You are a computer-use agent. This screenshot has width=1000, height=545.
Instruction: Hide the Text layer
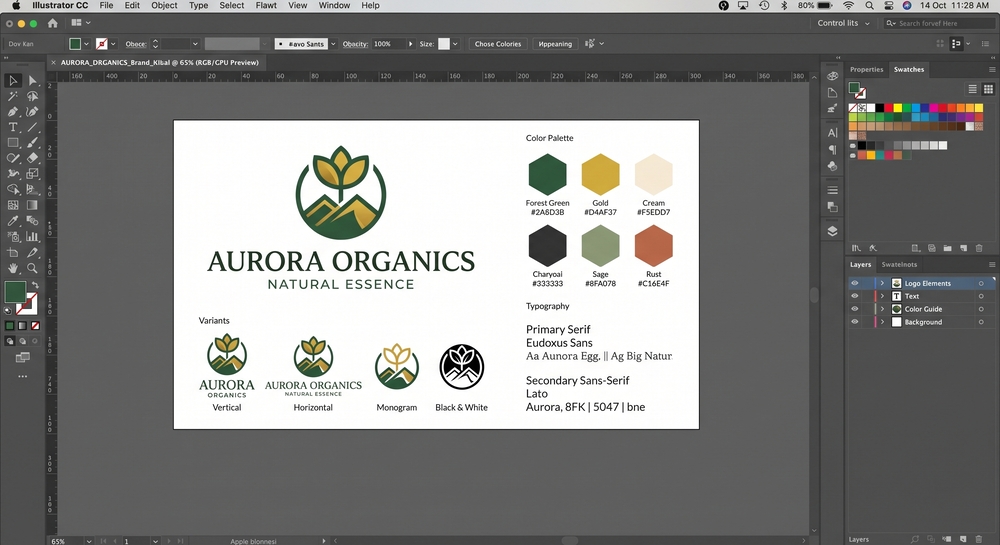point(855,296)
